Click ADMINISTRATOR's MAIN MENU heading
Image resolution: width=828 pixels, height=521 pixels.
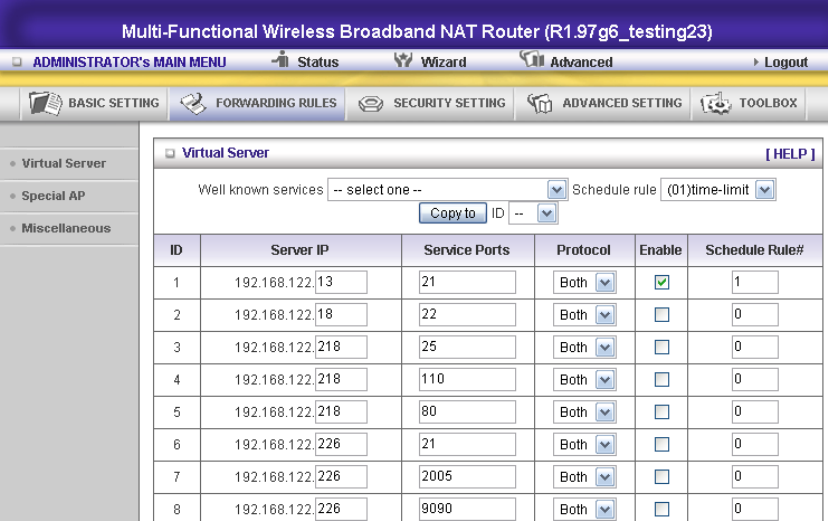click(x=129, y=62)
